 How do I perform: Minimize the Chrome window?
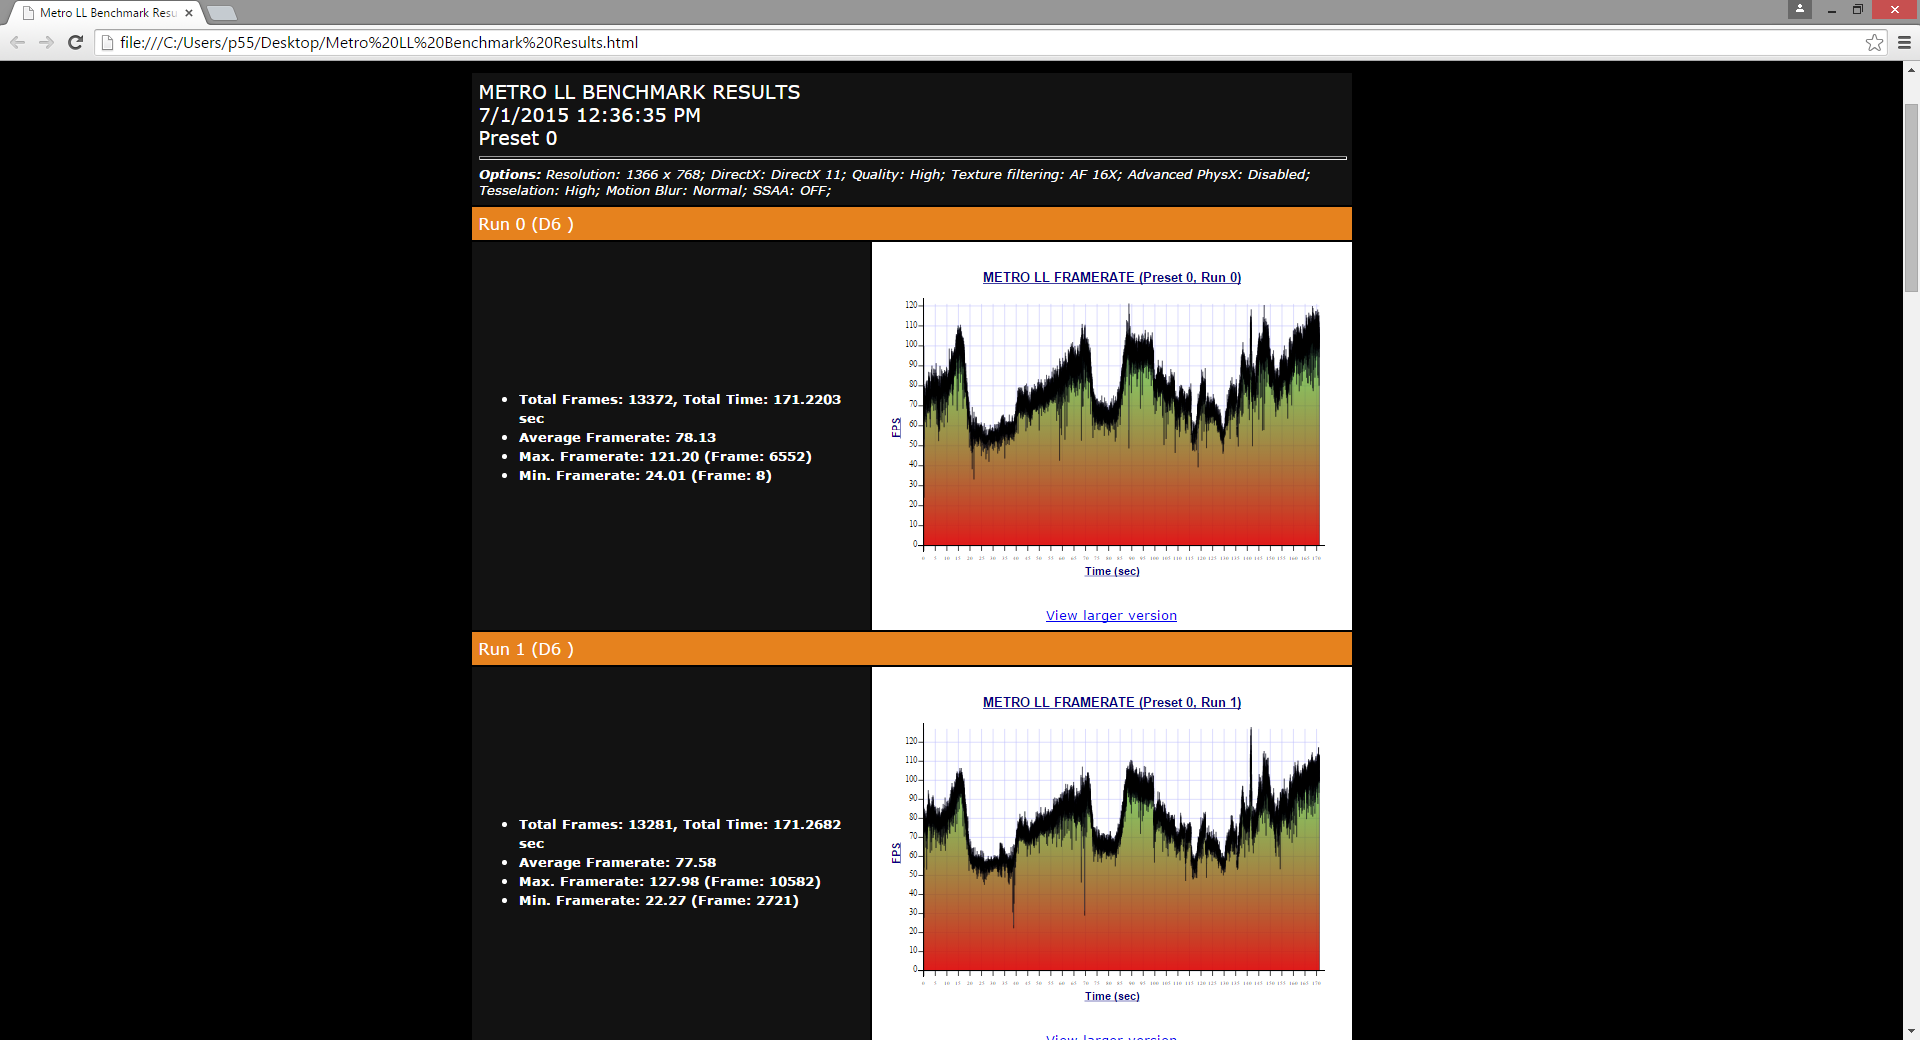pos(1831,9)
